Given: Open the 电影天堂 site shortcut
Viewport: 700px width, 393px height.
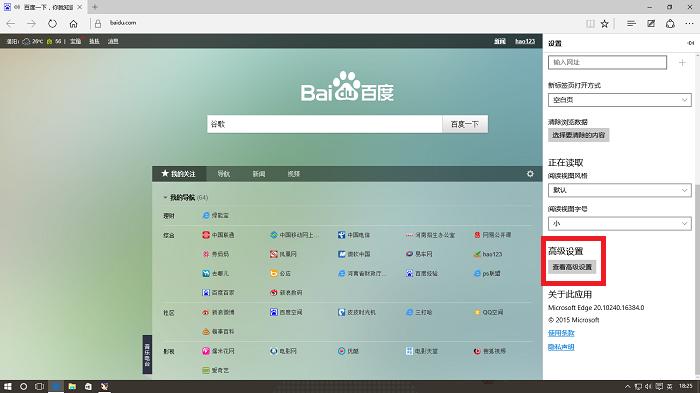Looking at the screenshot, I should (x=421, y=351).
